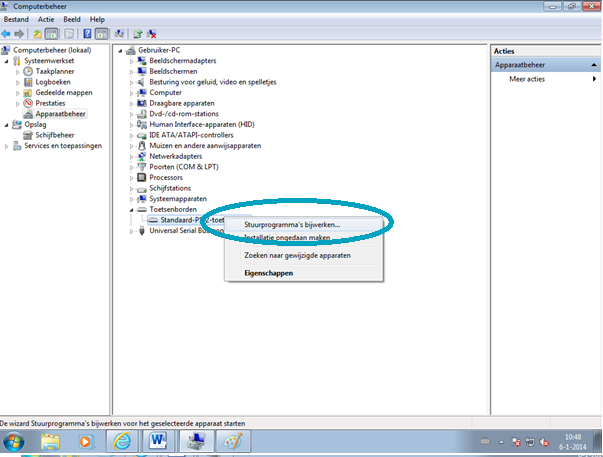Toggle the show/hide action pane toolbar icon
603x457 pixels.
click(x=102, y=34)
